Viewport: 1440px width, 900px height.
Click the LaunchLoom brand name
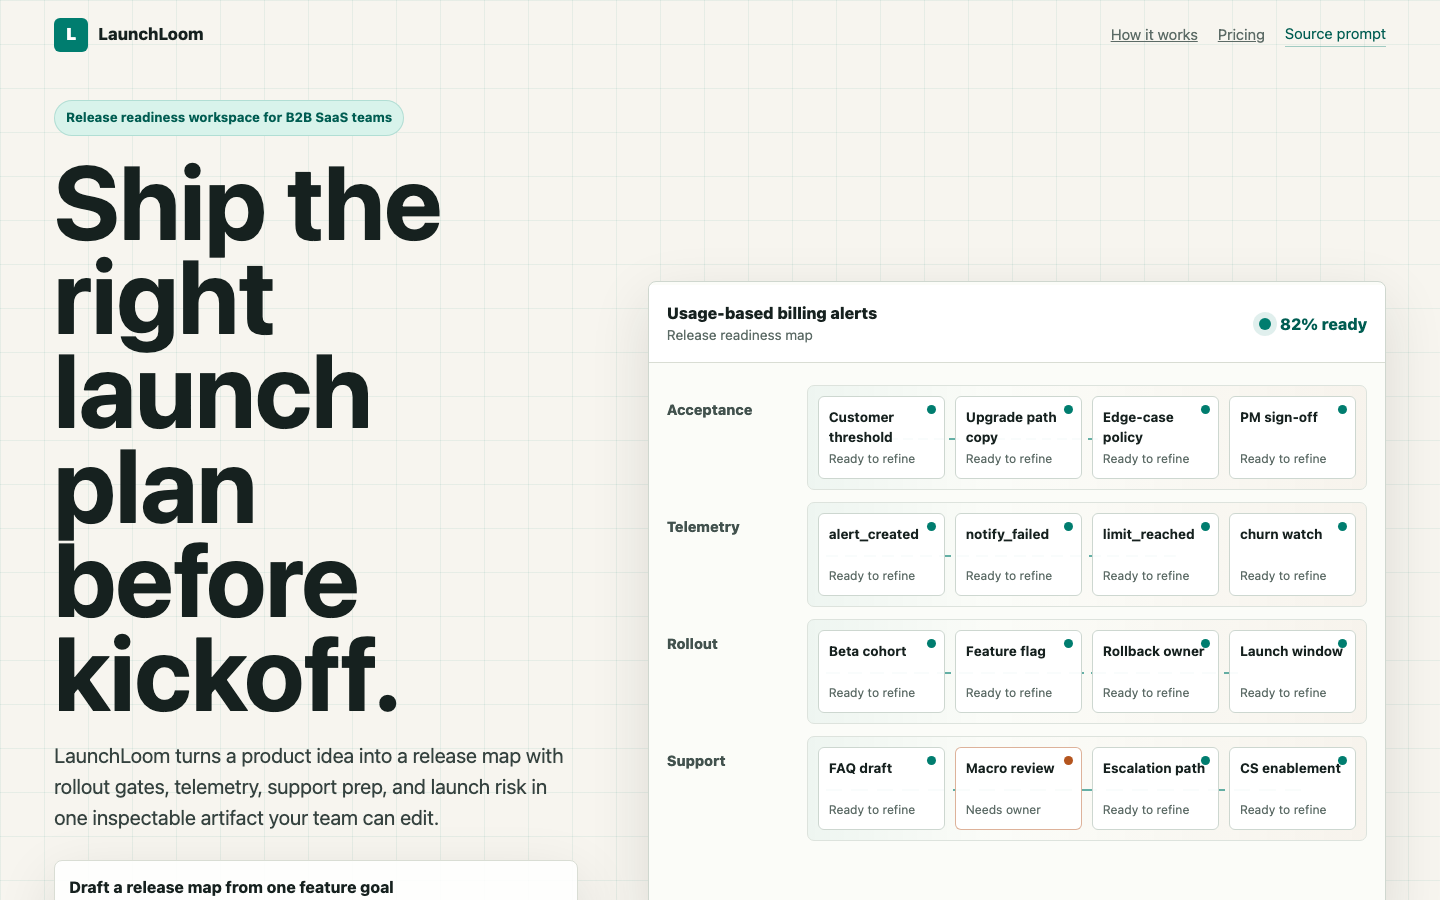(151, 34)
